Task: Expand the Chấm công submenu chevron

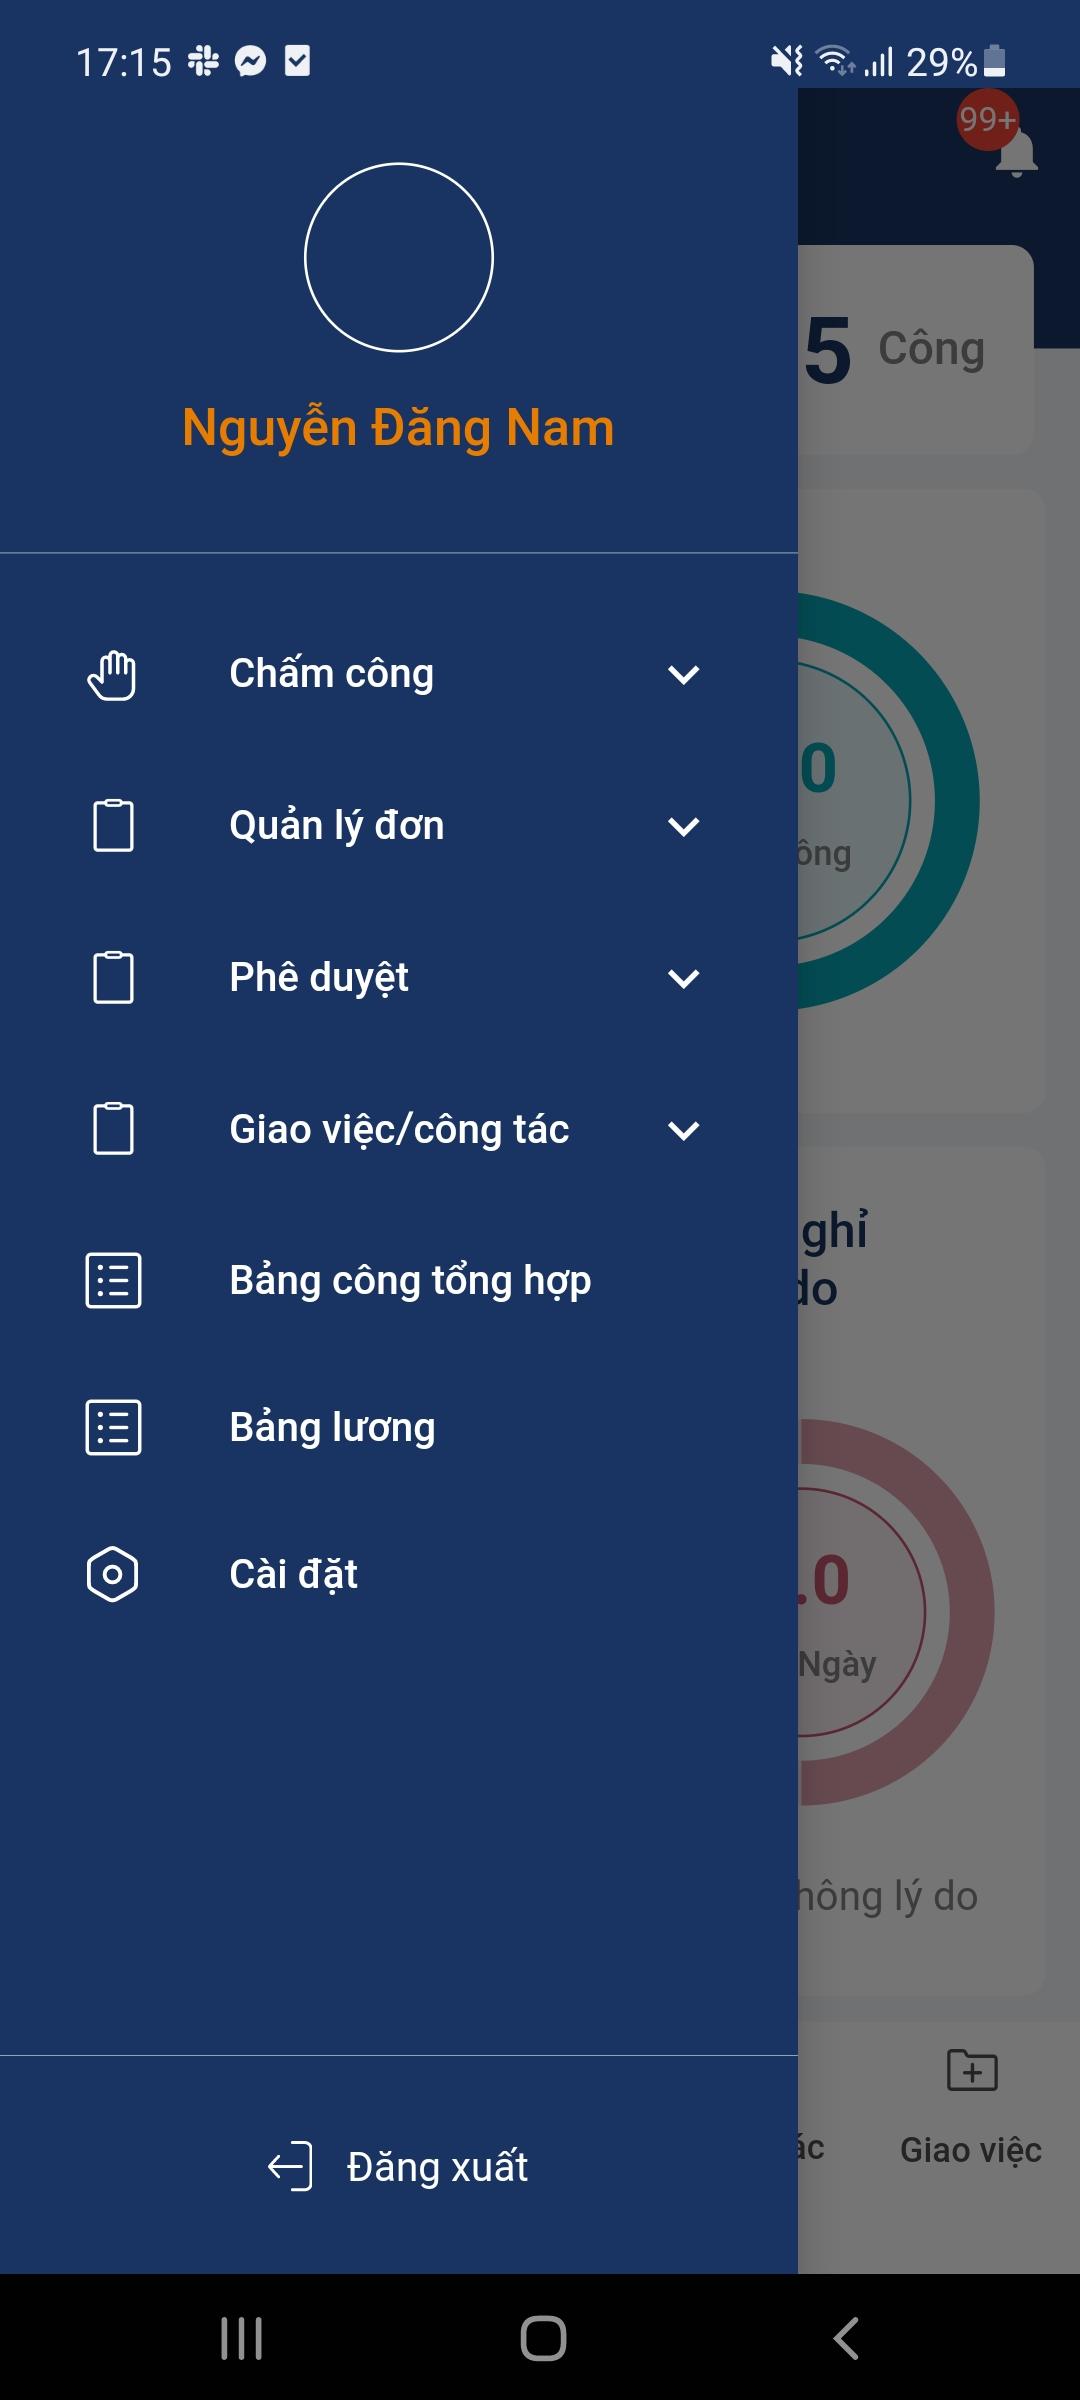Action: click(684, 675)
